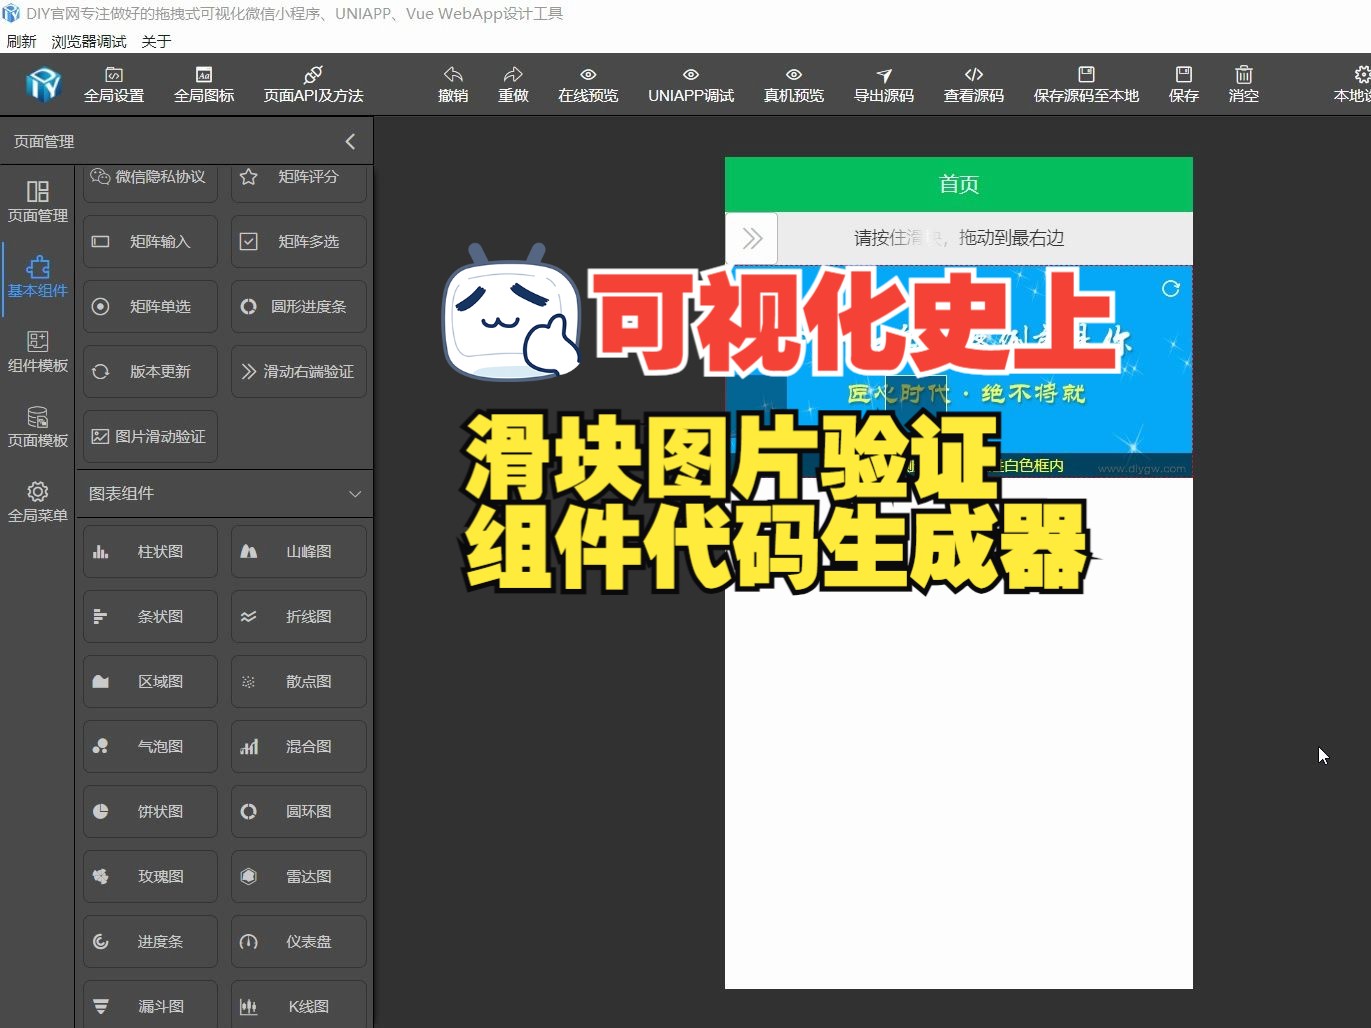Screen dimensions: 1371x1028
Task: Open 真机预览 real device preview
Action: click(x=793, y=84)
